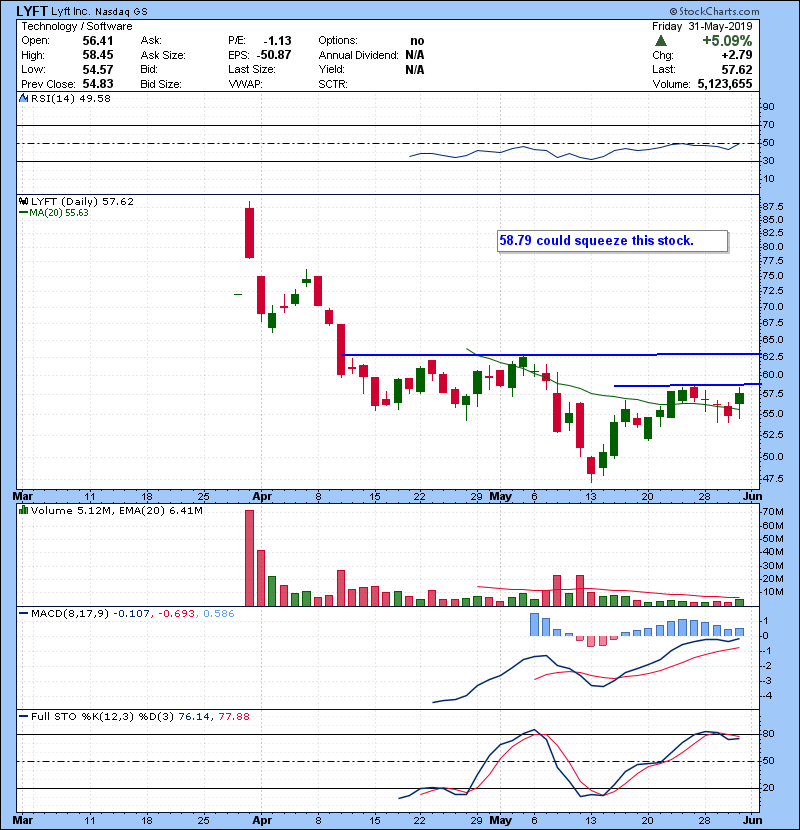
Task: Click the volume bars icon beside Volume 5.12M
Action: coord(23,510)
